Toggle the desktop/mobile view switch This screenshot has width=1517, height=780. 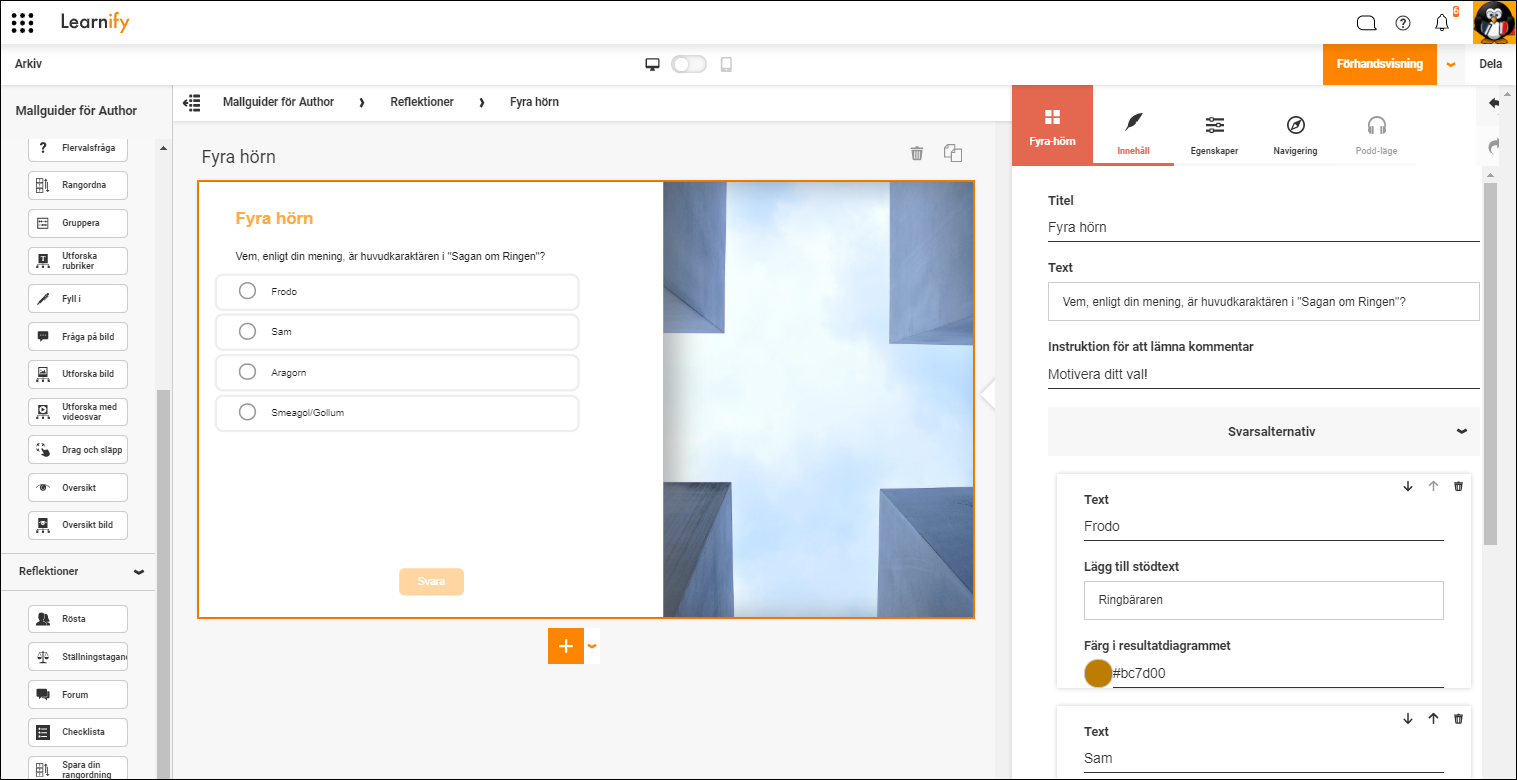click(x=689, y=64)
